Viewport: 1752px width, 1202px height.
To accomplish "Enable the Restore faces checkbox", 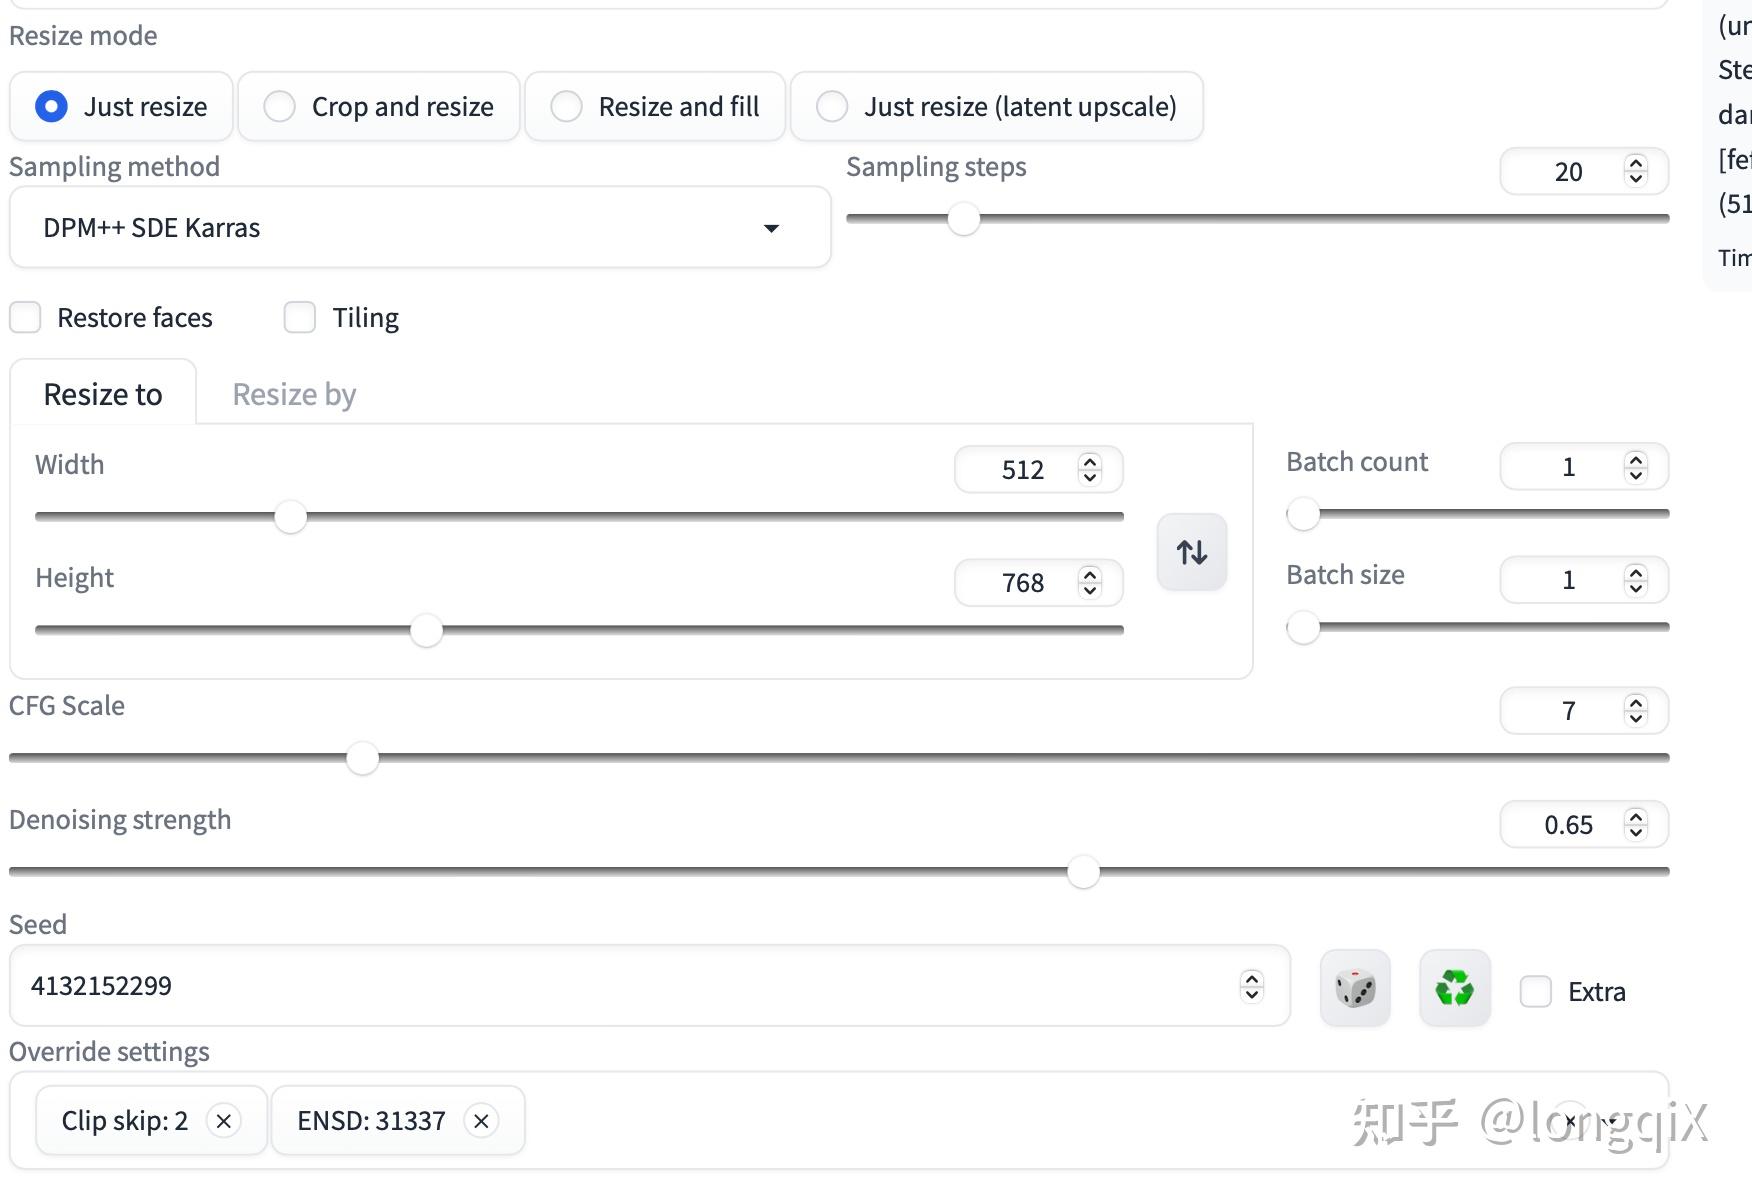I will 26,318.
